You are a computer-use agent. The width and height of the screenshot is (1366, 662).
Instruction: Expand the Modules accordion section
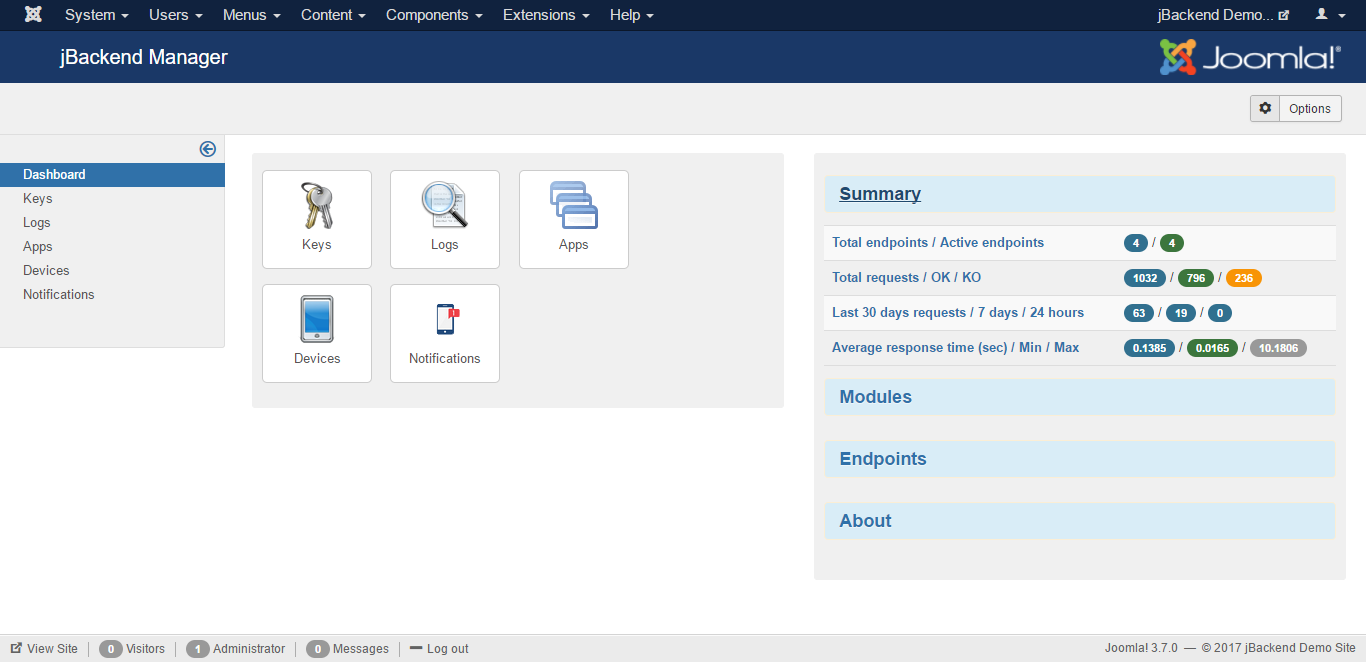pos(1080,397)
